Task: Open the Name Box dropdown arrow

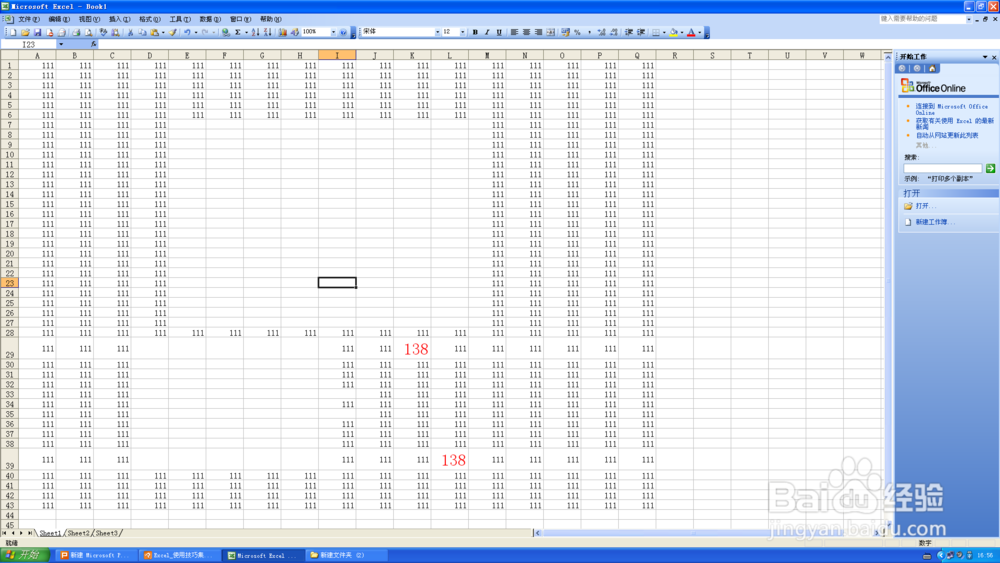Action: tap(61, 44)
